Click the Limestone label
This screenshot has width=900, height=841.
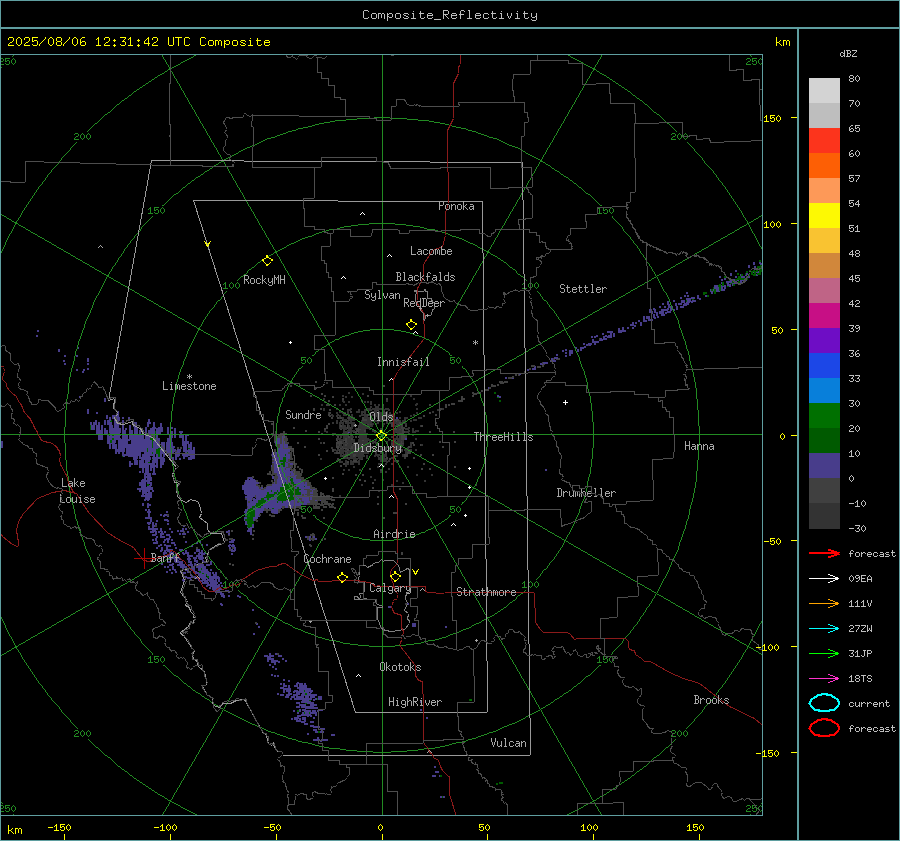point(189,386)
